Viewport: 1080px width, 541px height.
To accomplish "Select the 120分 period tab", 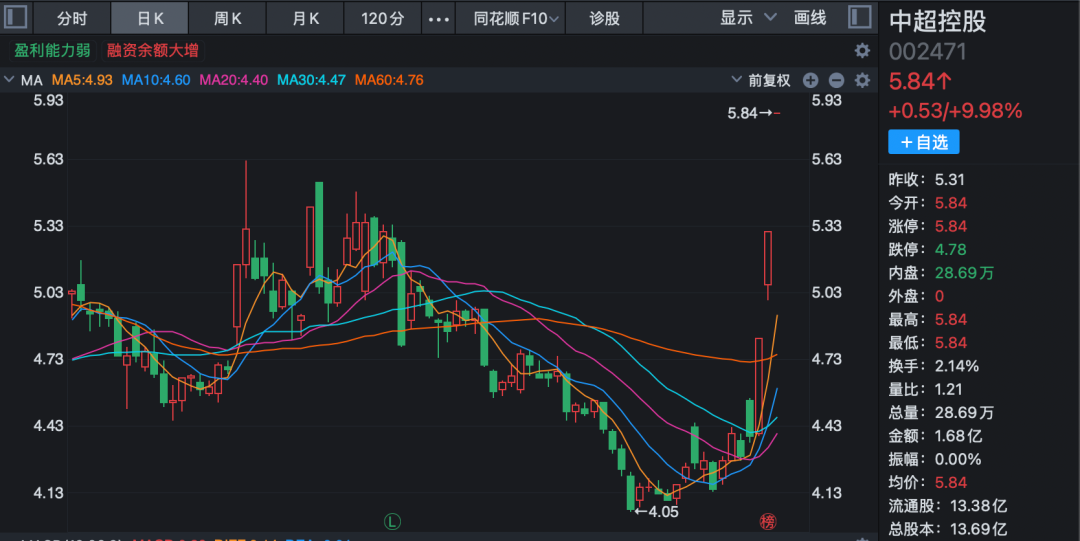I will pos(383,18).
